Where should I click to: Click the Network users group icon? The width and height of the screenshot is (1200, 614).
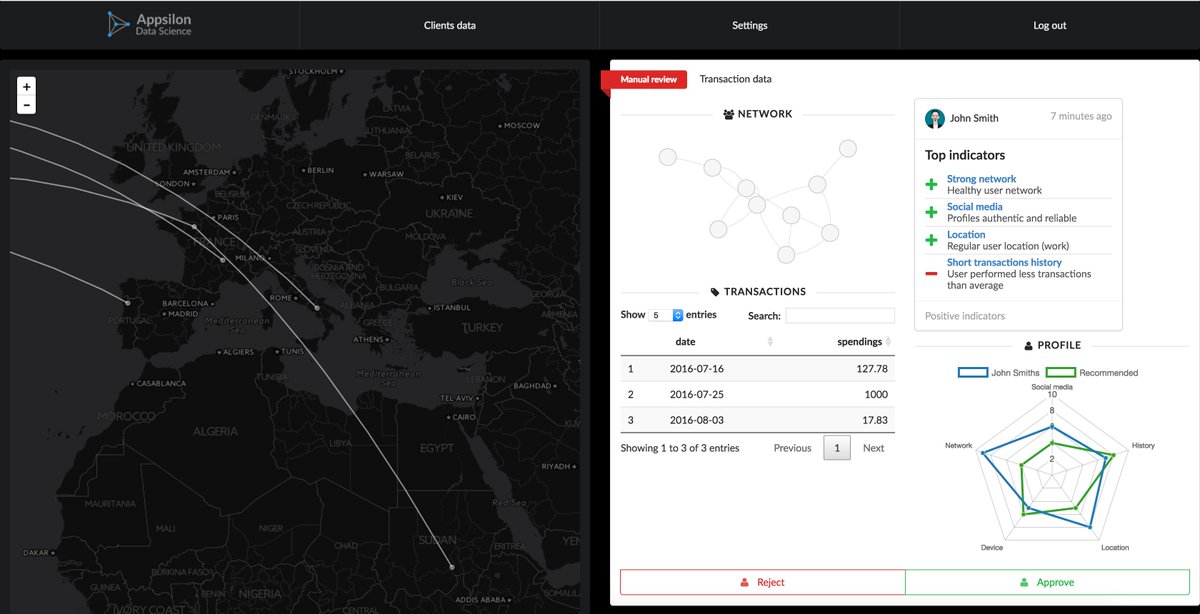(x=728, y=114)
